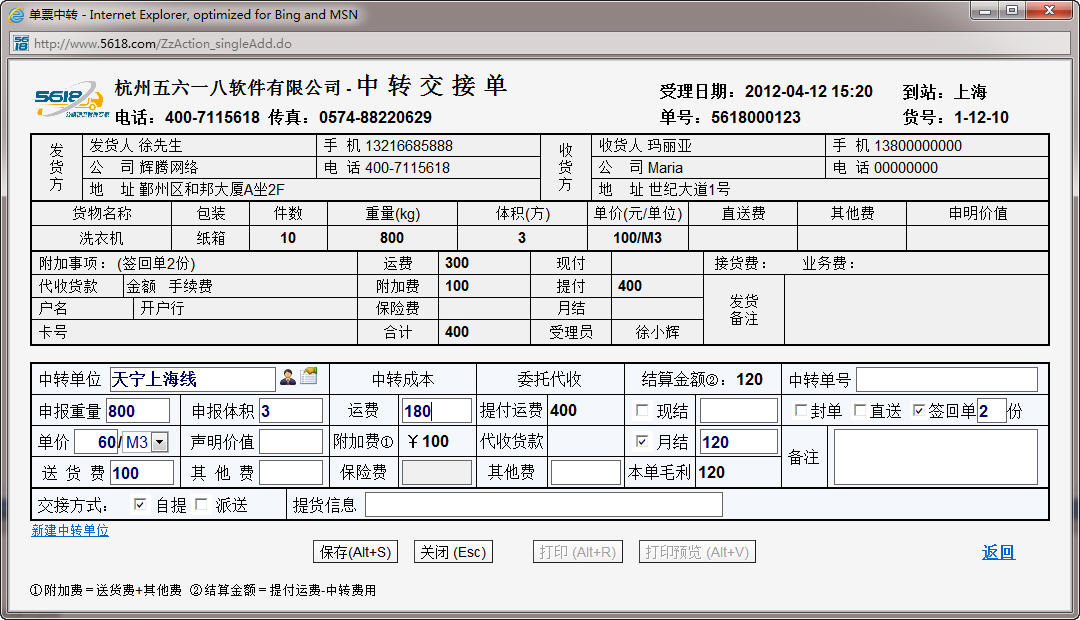Enable the 现结 checkbox
Viewport: 1080px width, 620px height.
(x=642, y=410)
